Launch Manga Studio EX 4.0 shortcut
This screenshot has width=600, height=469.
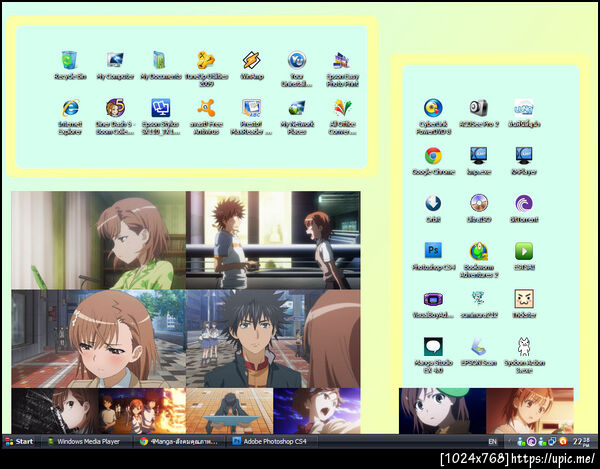click(433, 347)
